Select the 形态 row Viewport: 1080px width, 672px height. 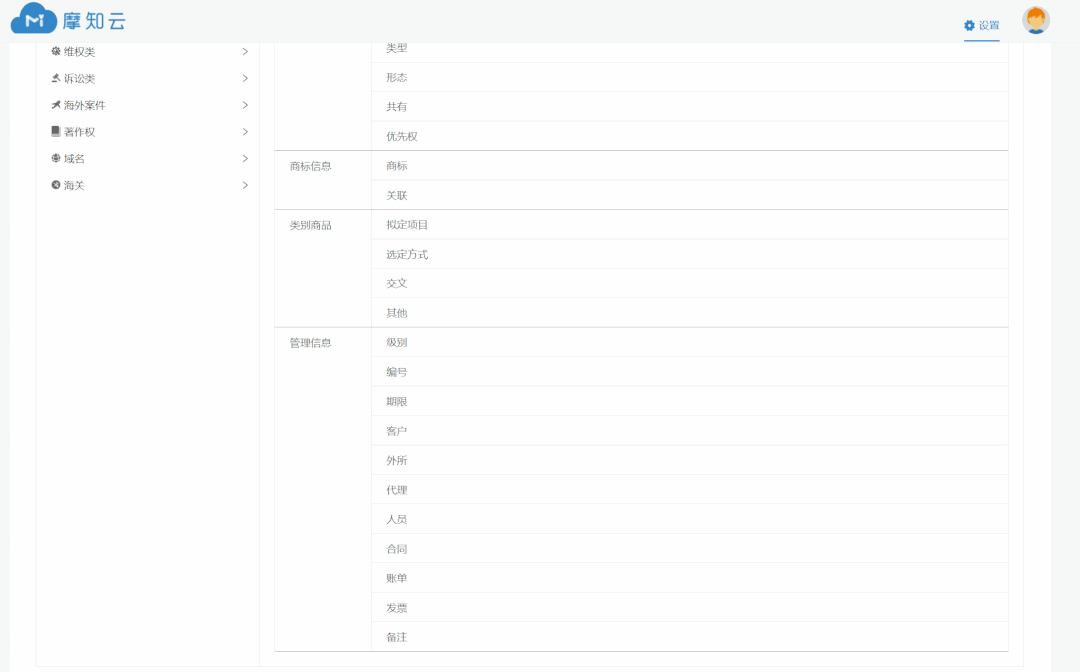coord(689,77)
